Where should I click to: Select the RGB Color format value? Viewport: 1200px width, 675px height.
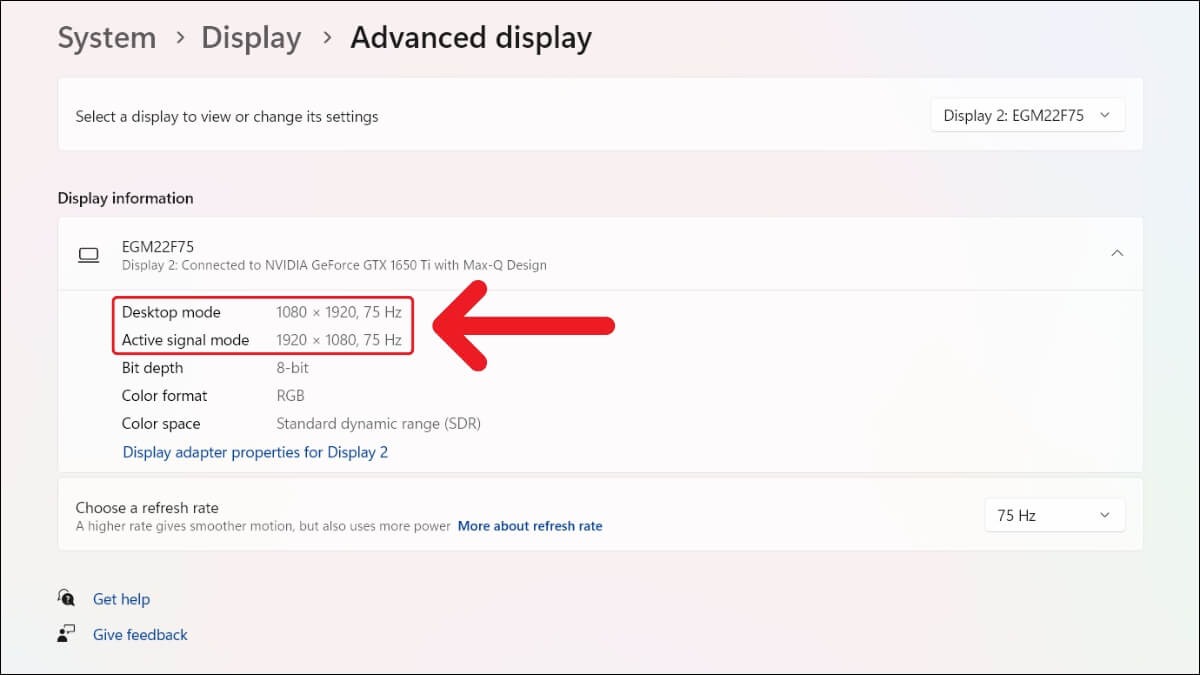coord(290,396)
